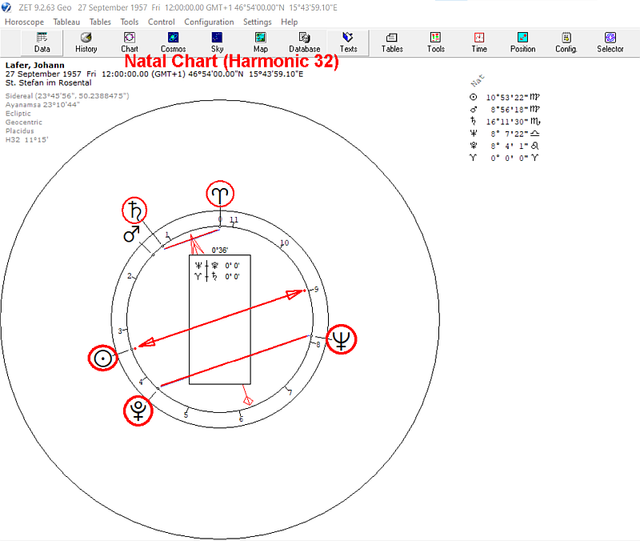The width and height of the screenshot is (640, 541).
Task: Click the Mars position row 8°56'18"
Action: 504,109
